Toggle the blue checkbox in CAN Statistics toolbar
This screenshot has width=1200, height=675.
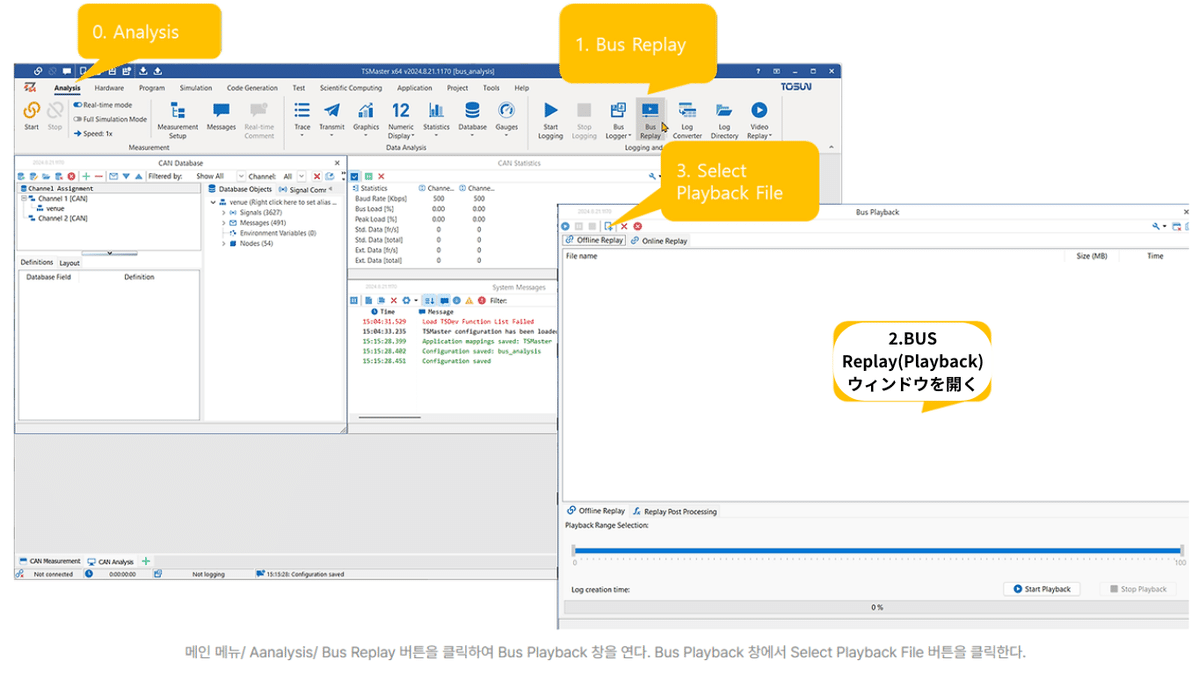click(354, 176)
